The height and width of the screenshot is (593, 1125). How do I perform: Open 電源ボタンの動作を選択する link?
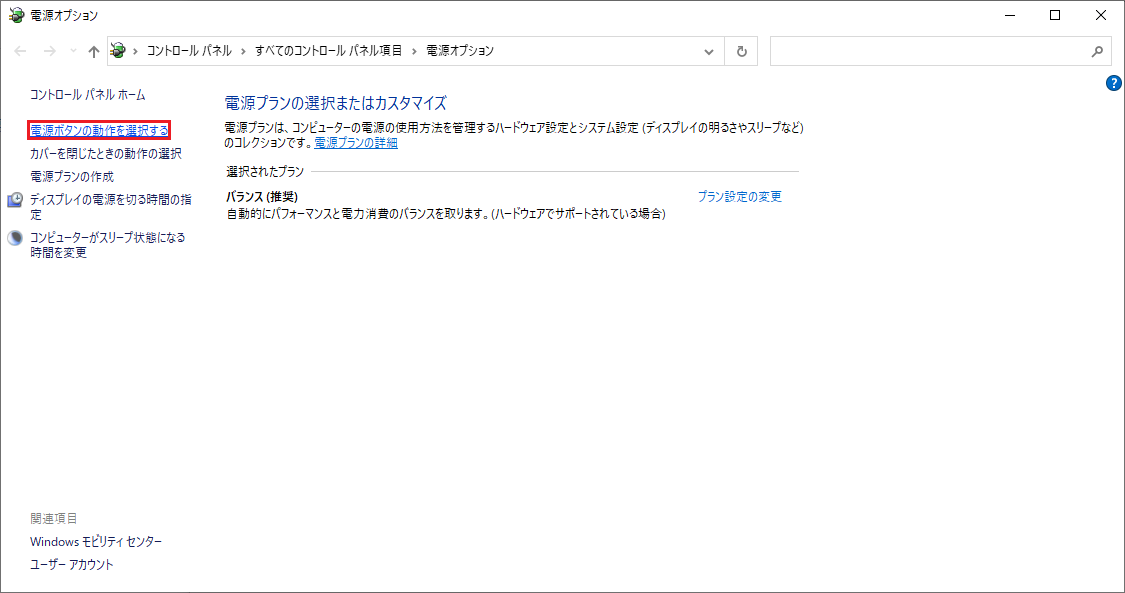[99, 130]
